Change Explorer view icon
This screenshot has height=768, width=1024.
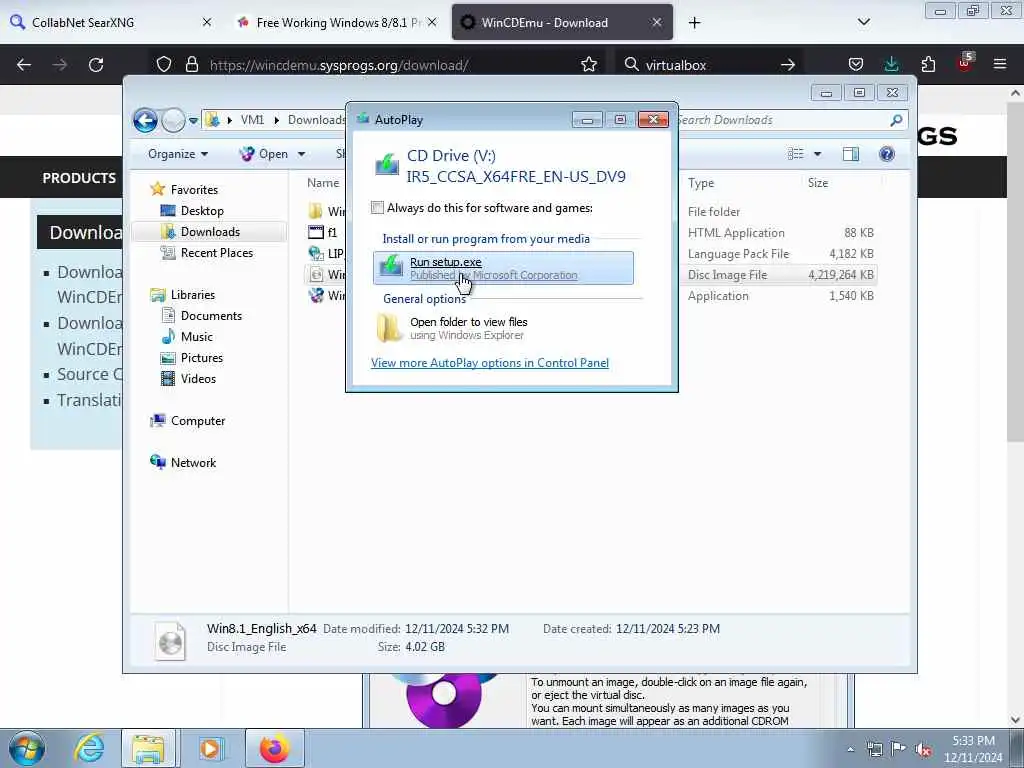(795, 153)
